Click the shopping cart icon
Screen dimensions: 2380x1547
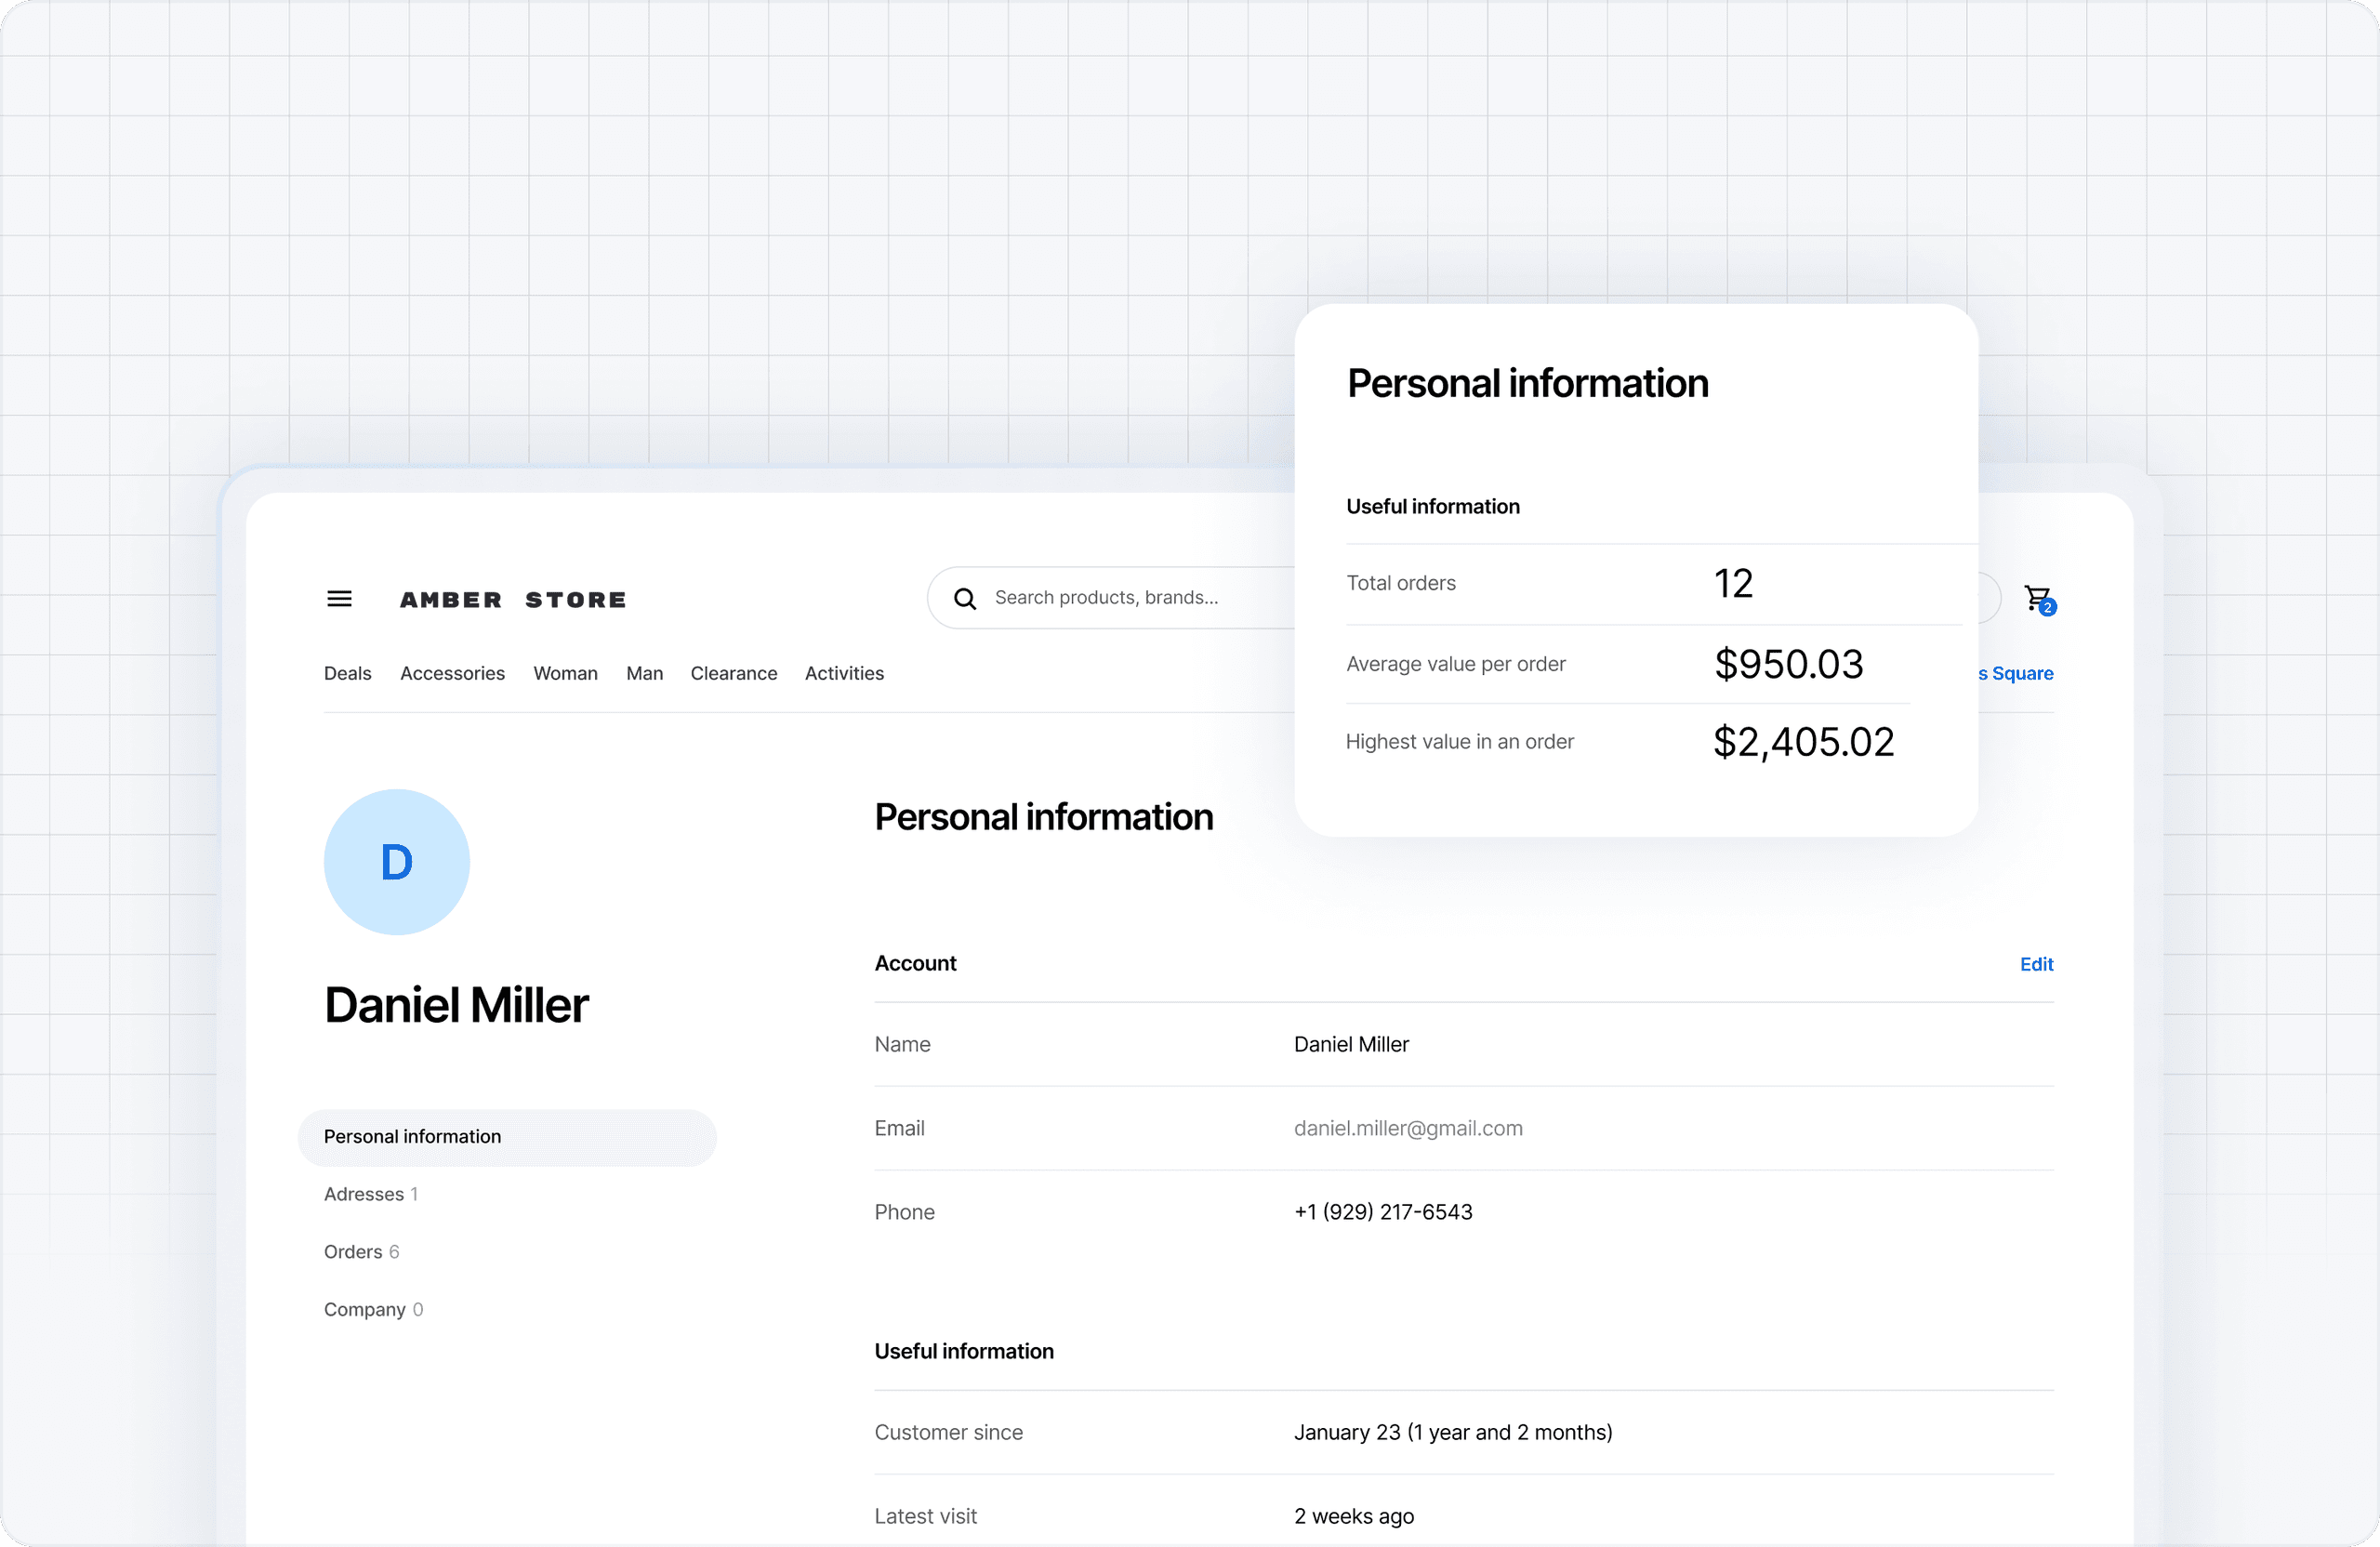pyautogui.click(x=2035, y=597)
